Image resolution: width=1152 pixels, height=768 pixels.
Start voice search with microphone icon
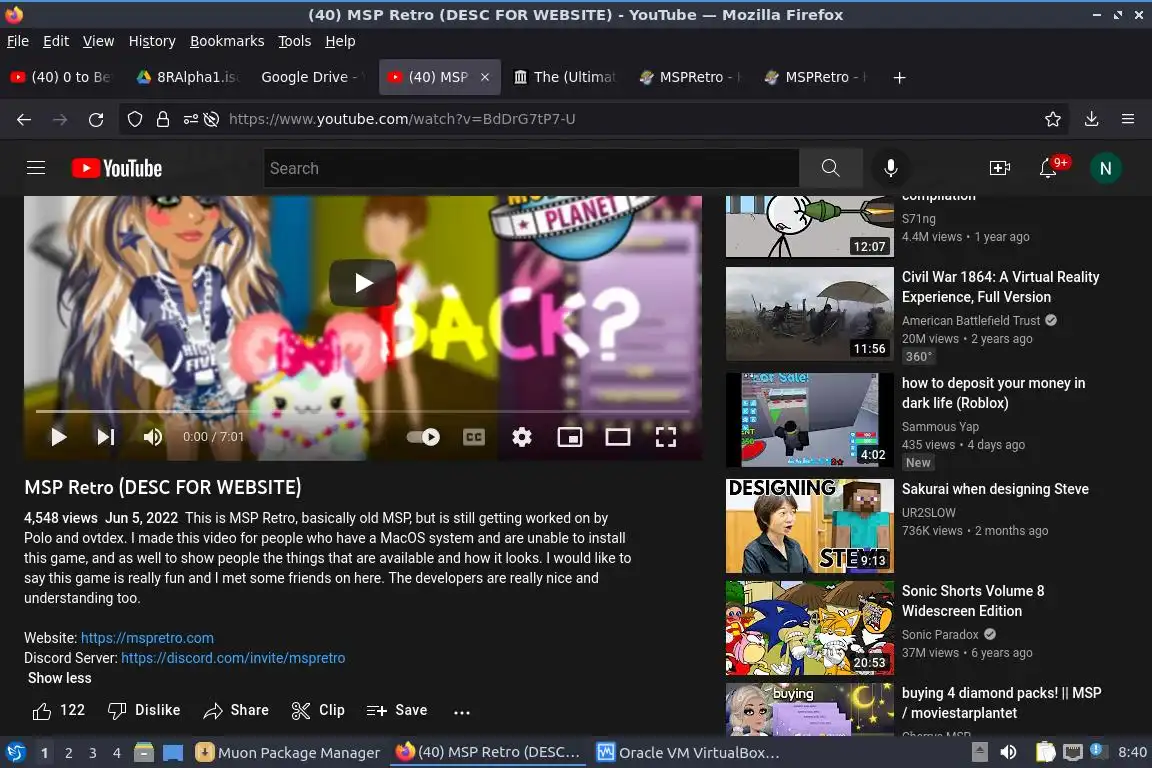[x=890, y=168]
